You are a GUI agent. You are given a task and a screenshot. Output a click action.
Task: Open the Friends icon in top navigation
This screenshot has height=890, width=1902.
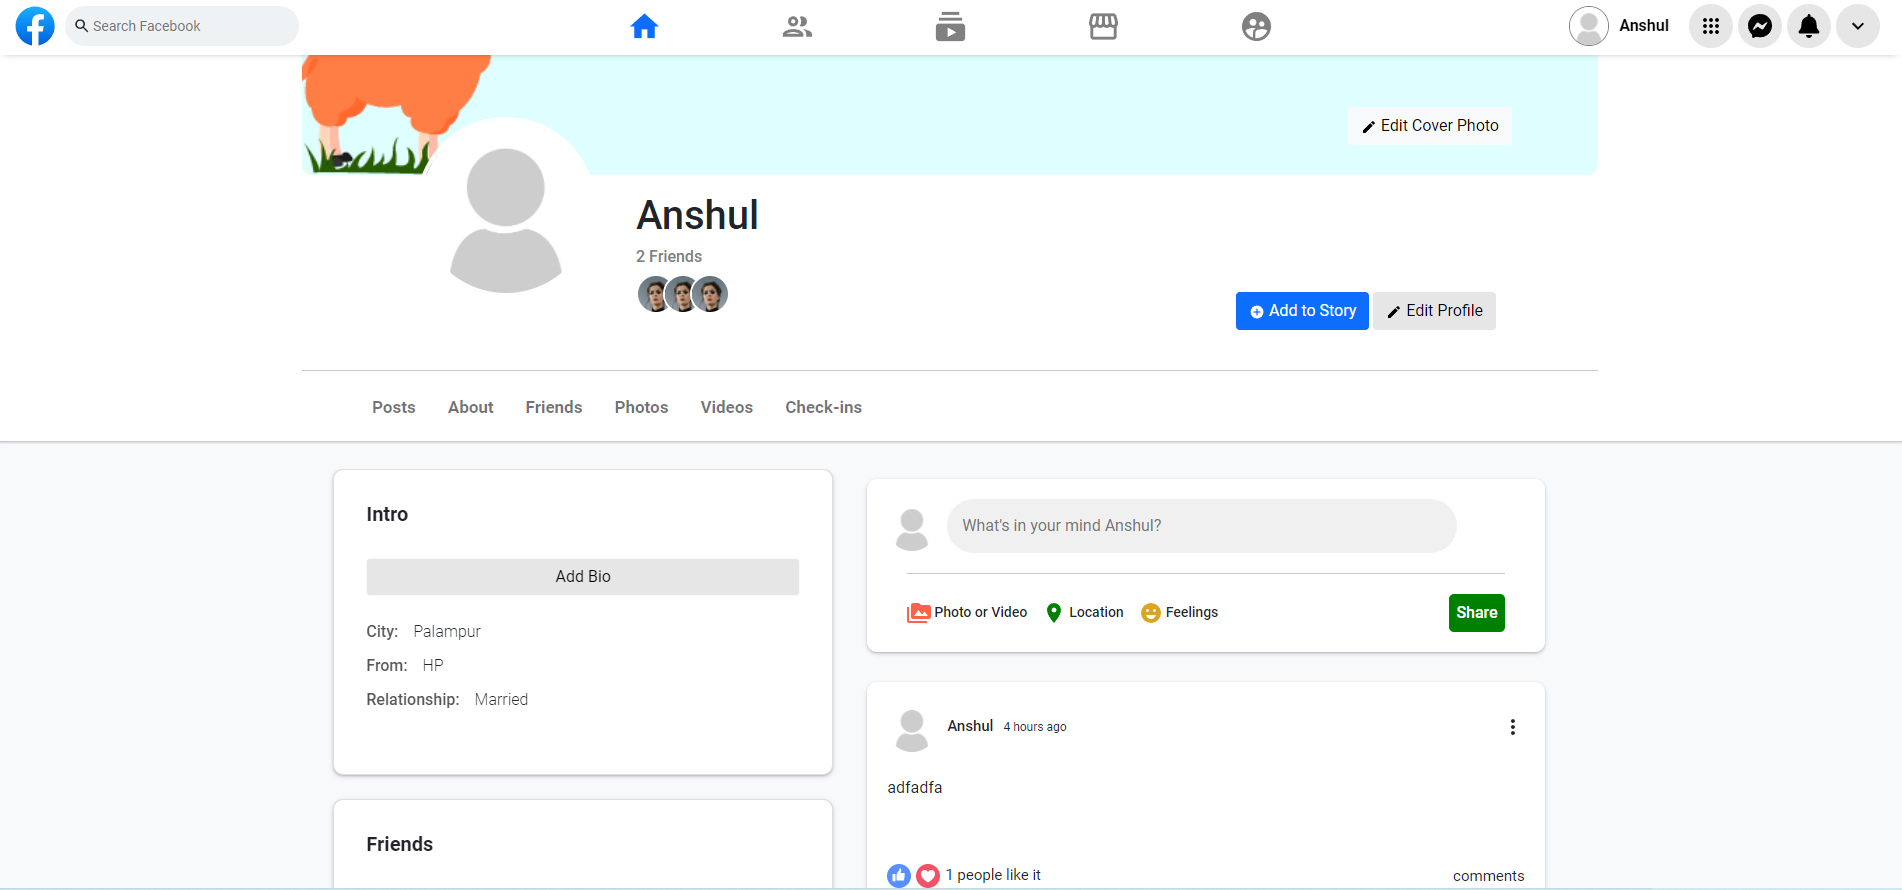pyautogui.click(x=797, y=26)
